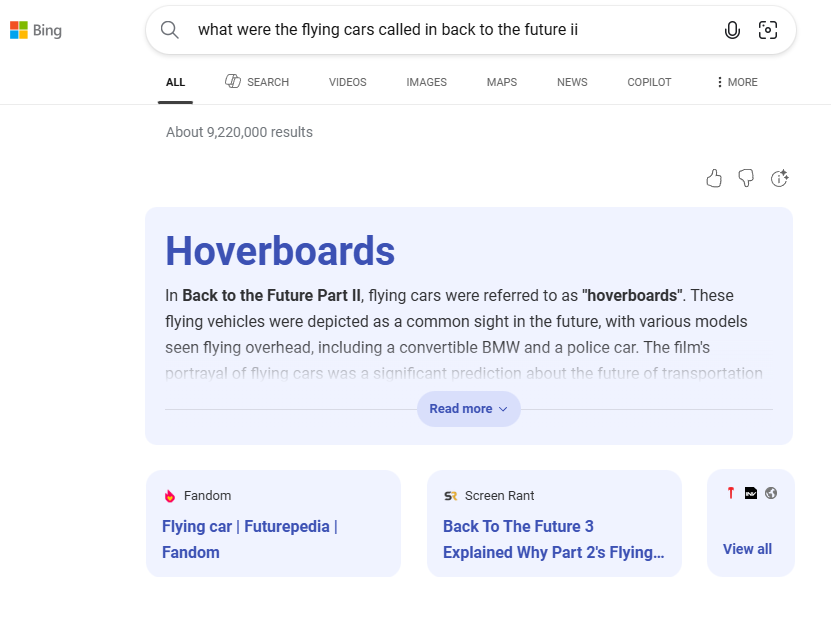
Task: Open the SEARCH tab
Action: click(x=257, y=82)
